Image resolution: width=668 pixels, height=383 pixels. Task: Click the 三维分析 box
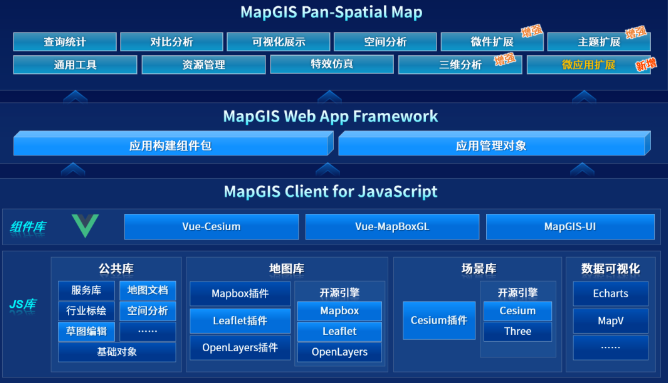click(460, 65)
